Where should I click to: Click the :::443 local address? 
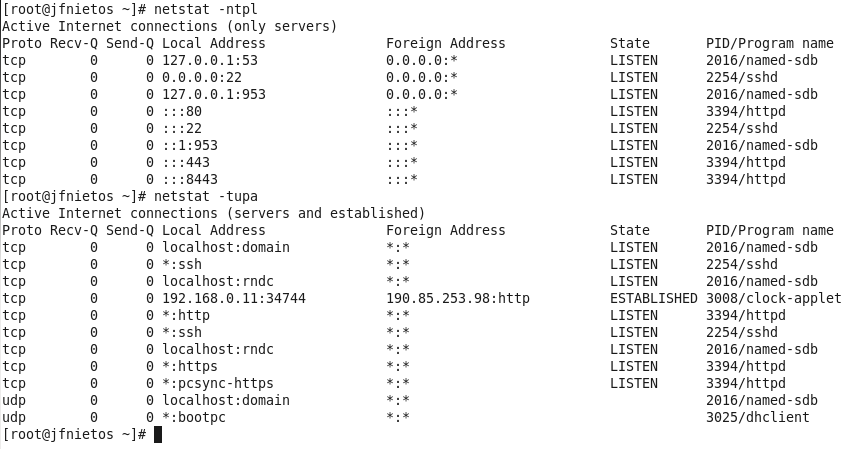click(x=186, y=162)
